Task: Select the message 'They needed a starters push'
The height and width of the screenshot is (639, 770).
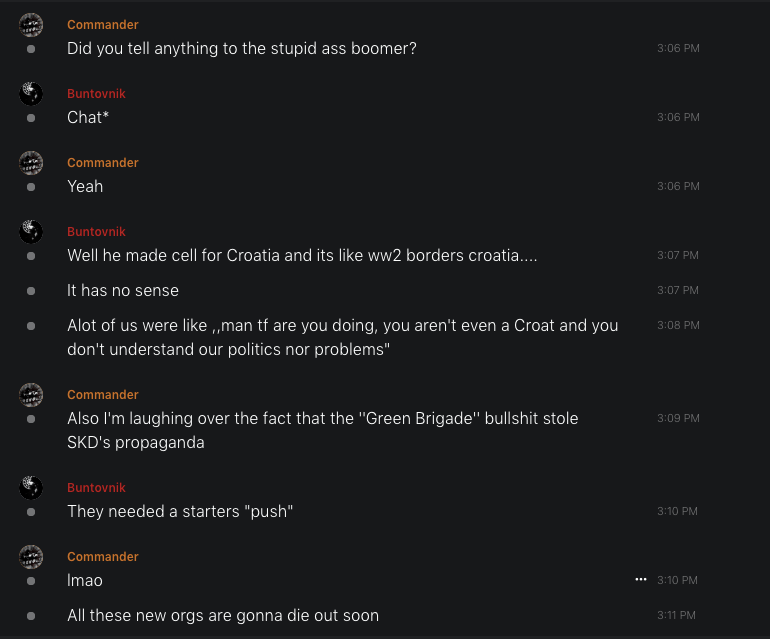Action: 180,512
